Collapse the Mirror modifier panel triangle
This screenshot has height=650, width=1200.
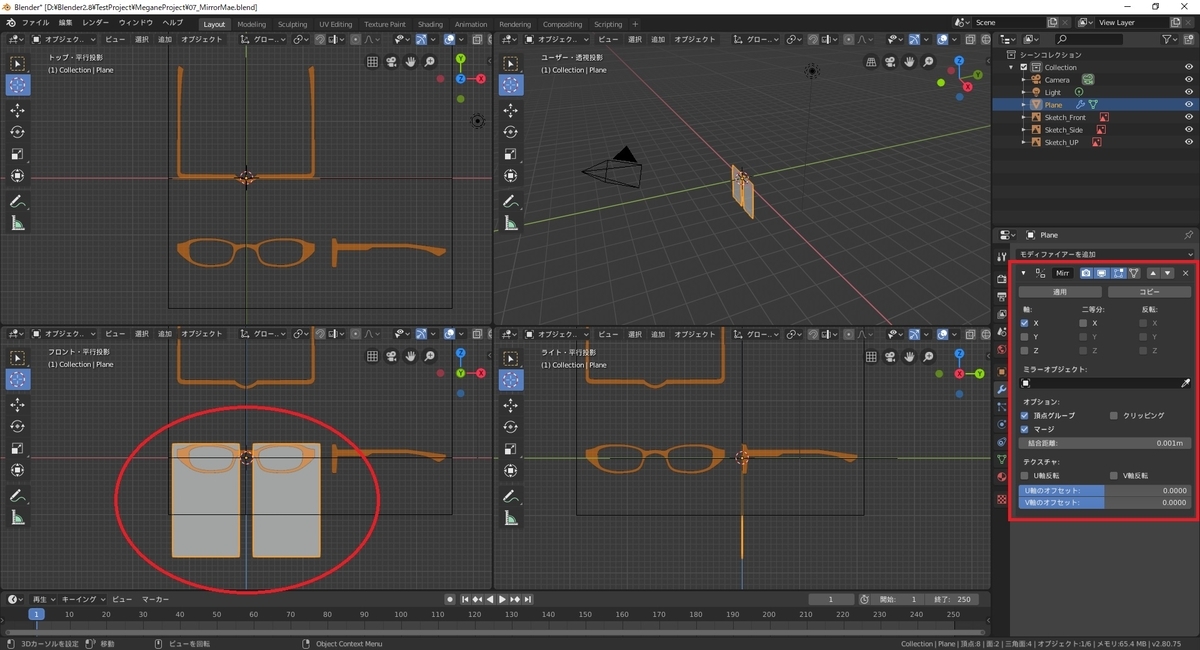coord(1024,273)
